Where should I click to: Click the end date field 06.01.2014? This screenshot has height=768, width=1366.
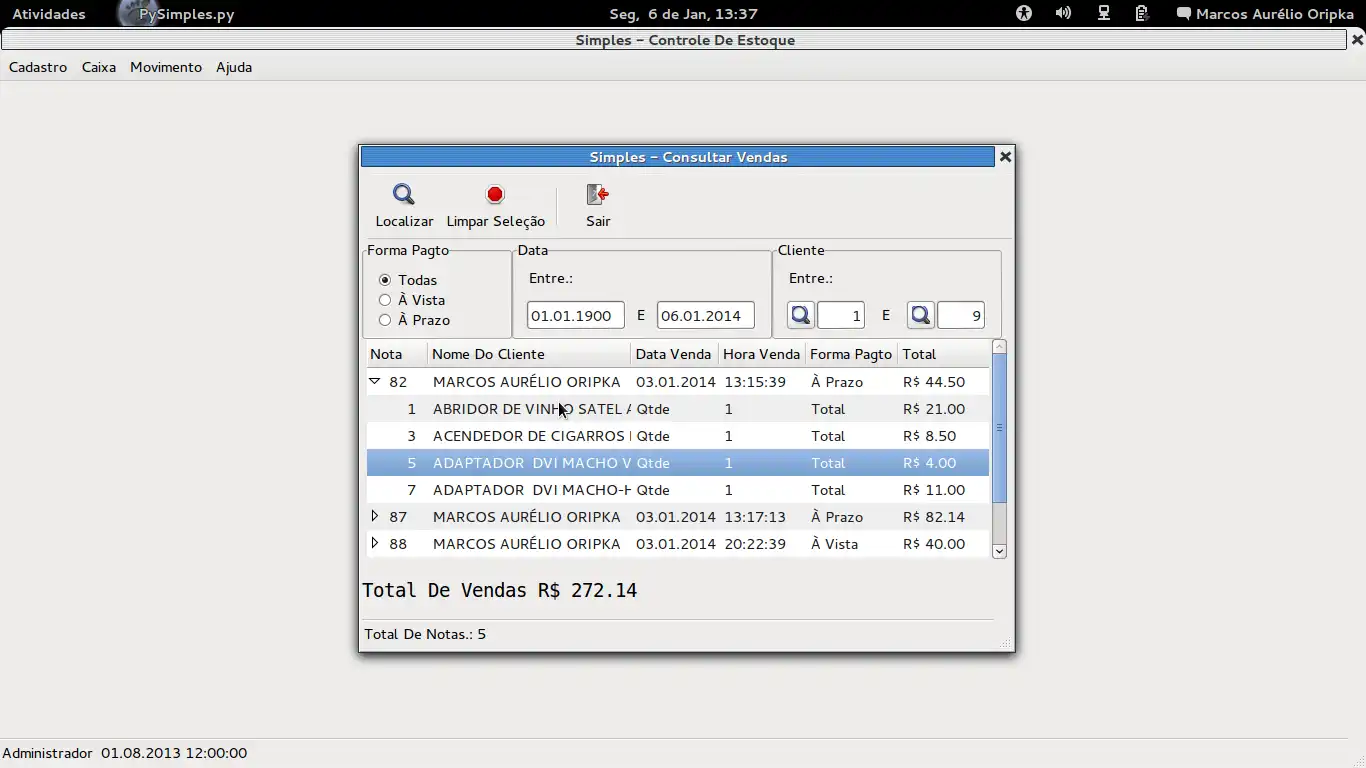click(706, 316)
